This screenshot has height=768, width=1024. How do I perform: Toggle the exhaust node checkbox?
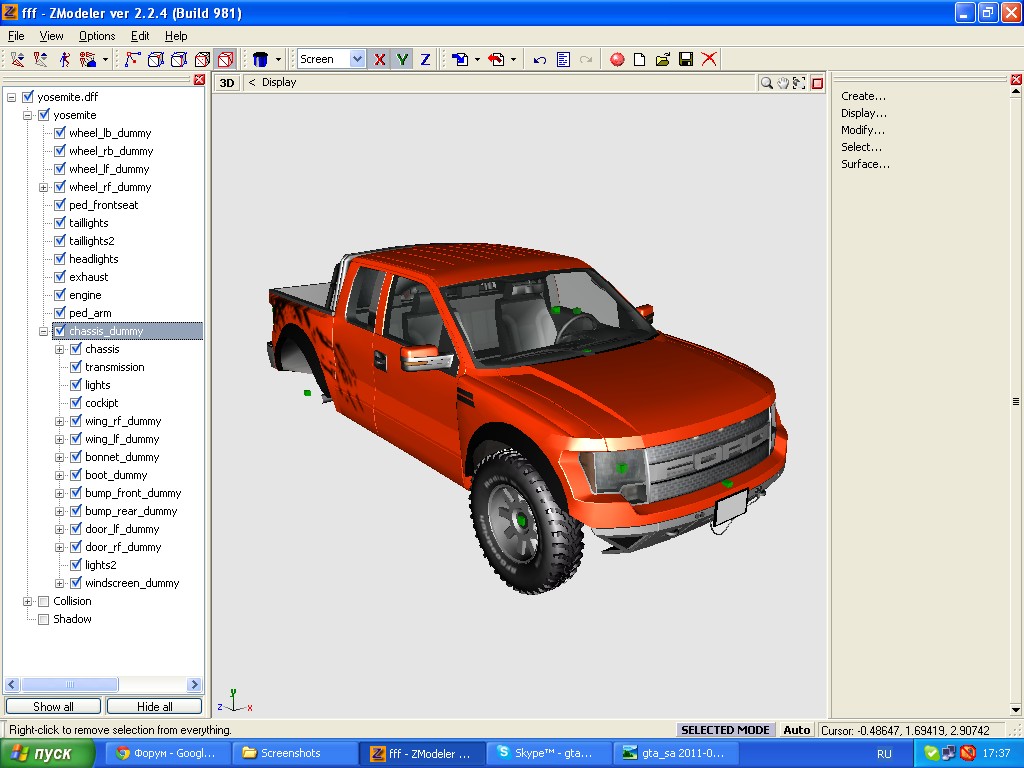pyautogui.click(x=60, y=277)
